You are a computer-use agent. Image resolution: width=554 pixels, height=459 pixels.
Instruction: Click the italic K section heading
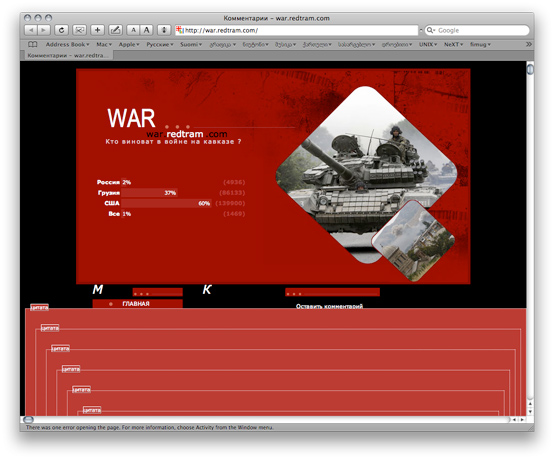207,290
